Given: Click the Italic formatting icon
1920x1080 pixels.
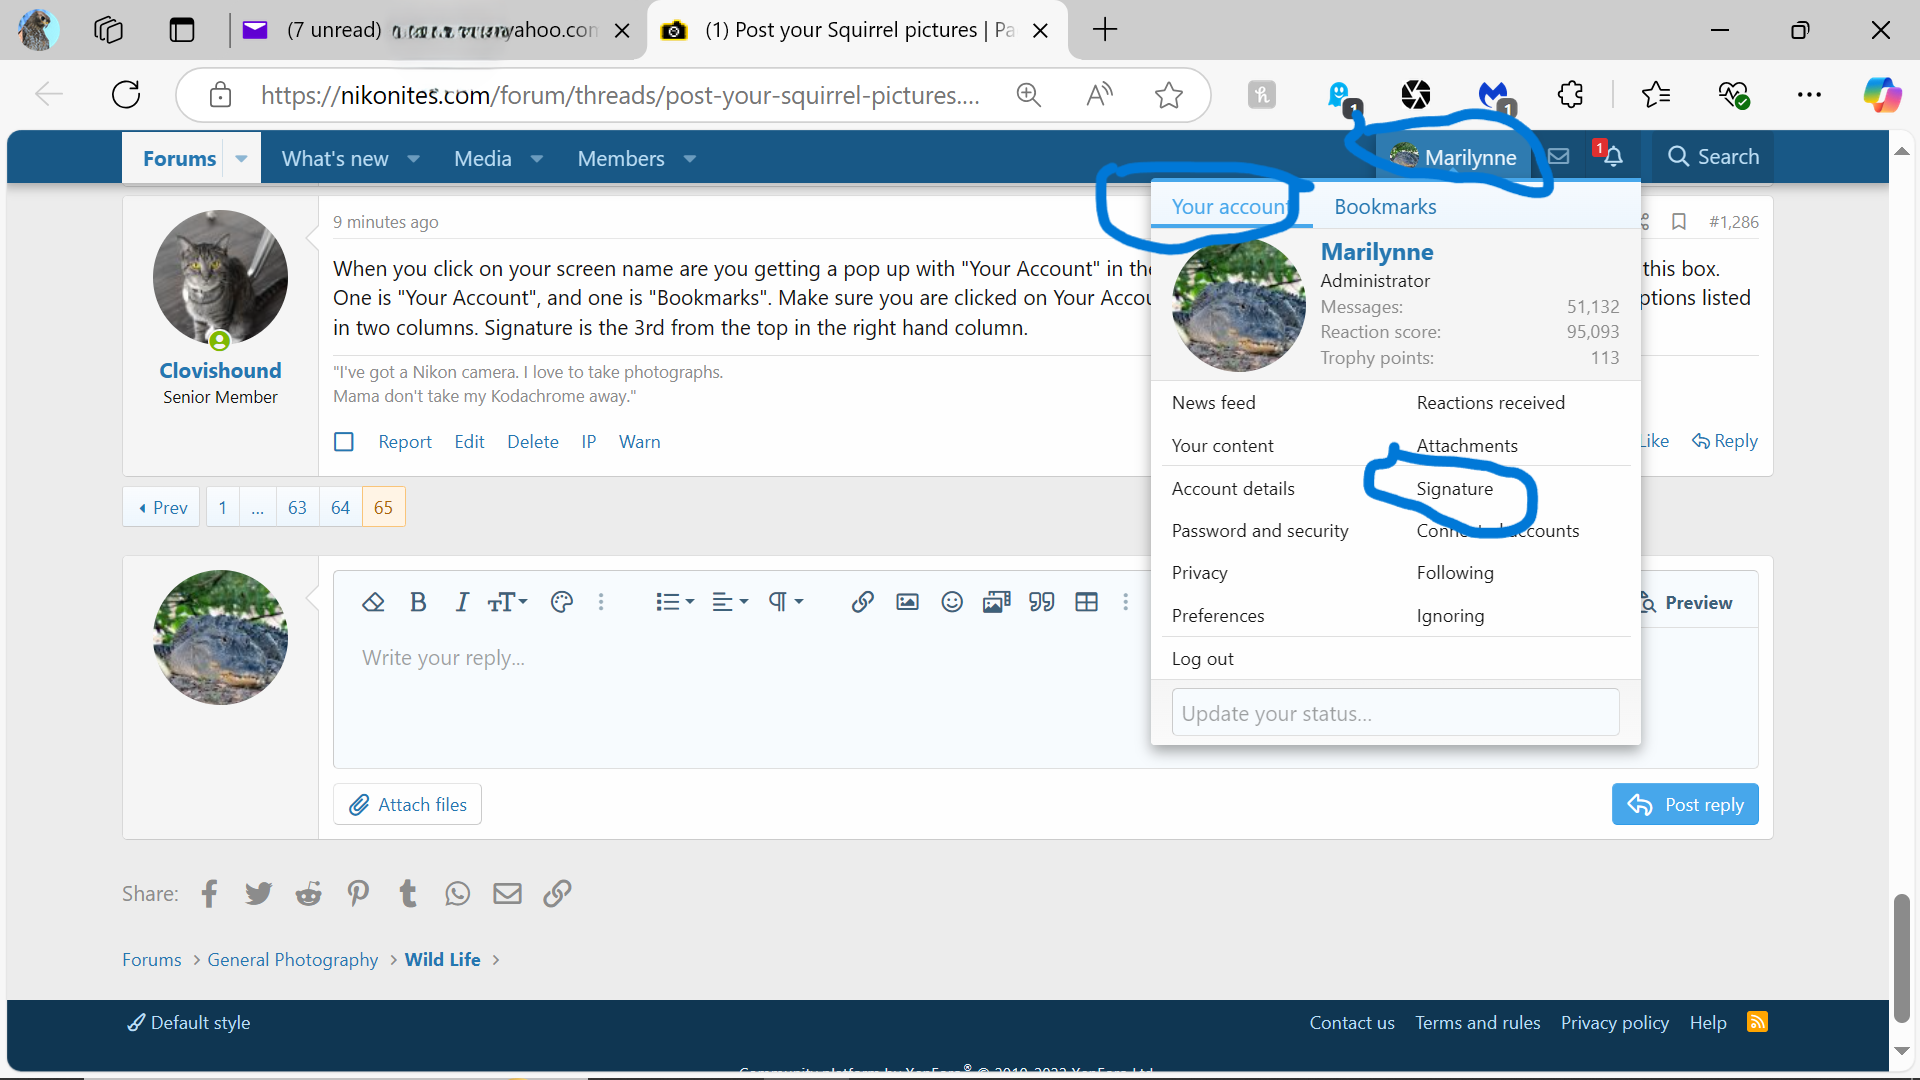Looking at the screenshot, I should tap(461, 602).
